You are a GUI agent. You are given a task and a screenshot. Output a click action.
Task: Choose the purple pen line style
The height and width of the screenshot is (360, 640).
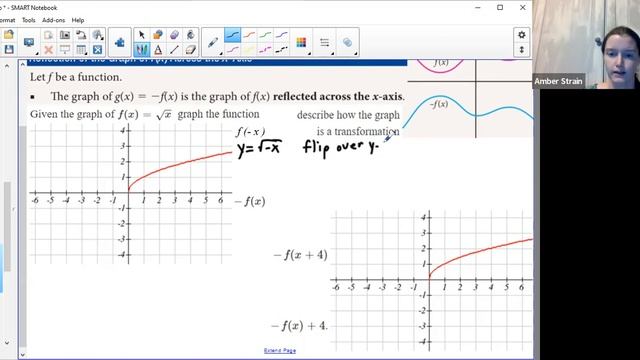point(282,35)
